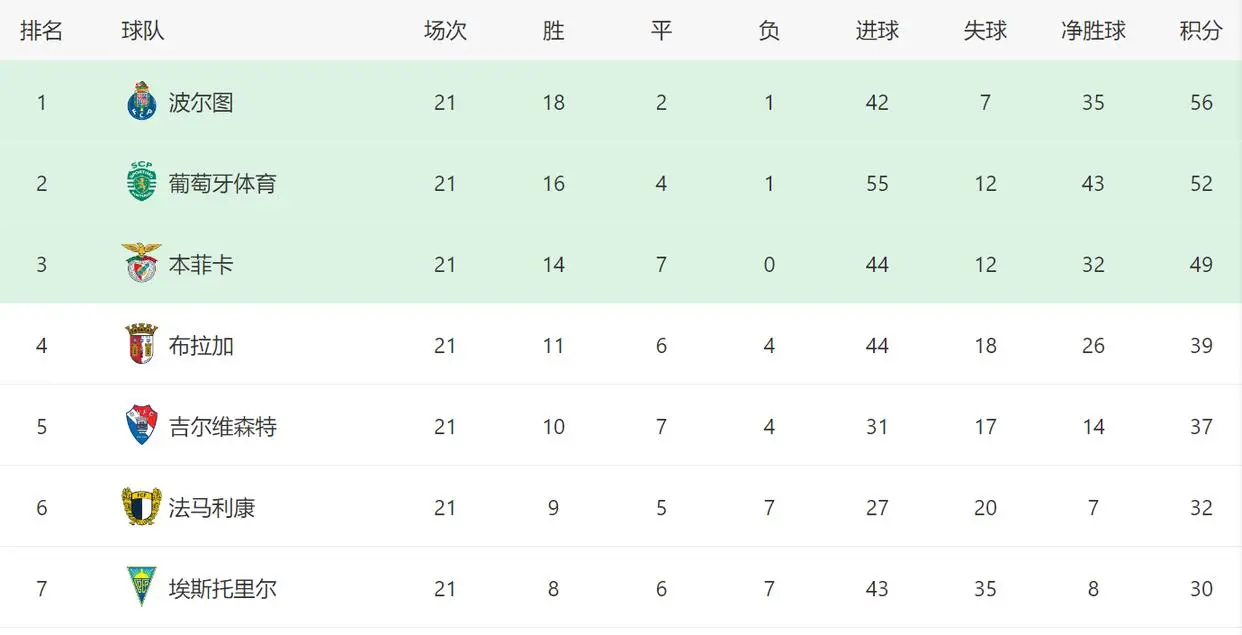Click the 进球 column header
The image size is (1242, 635).
[x=877, y=31]
